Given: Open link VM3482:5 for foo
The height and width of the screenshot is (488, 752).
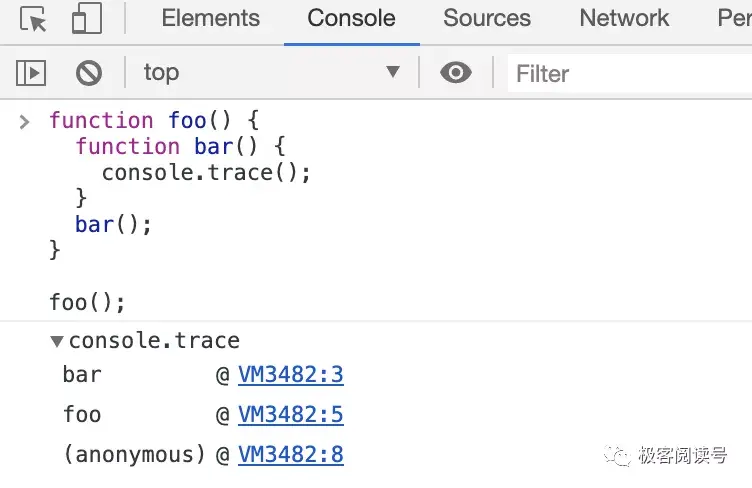Looking at the screenshot, I should (291, 415).
